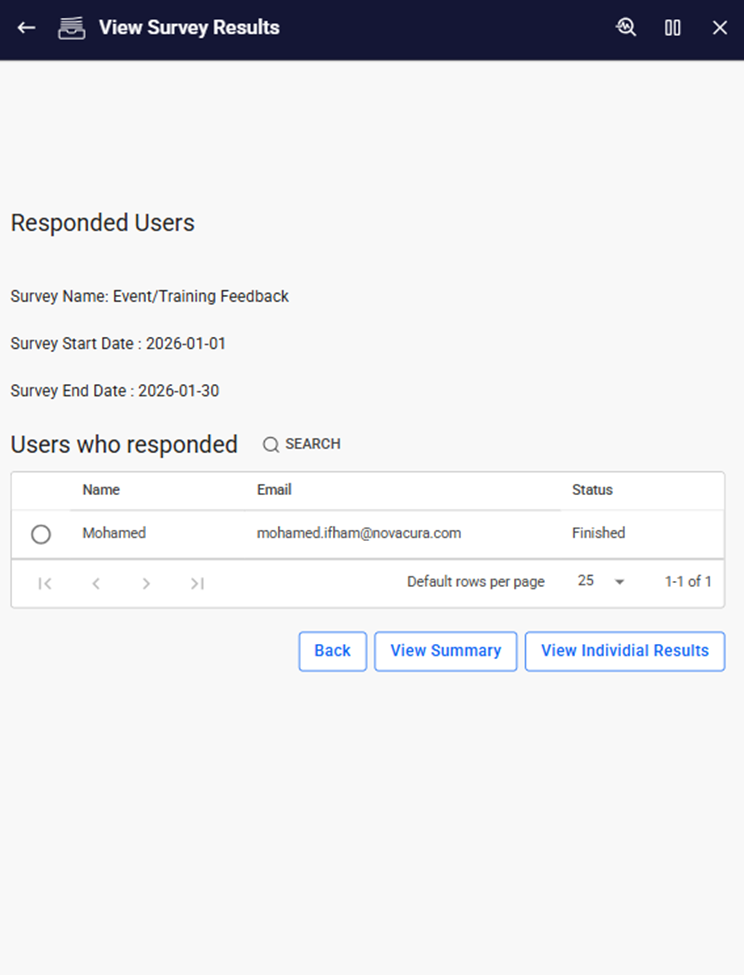Screen dimensions: 744x975
Task: Open the magnifier analysis icon in header
Action: pyautogui.click(x=626, y=28)
